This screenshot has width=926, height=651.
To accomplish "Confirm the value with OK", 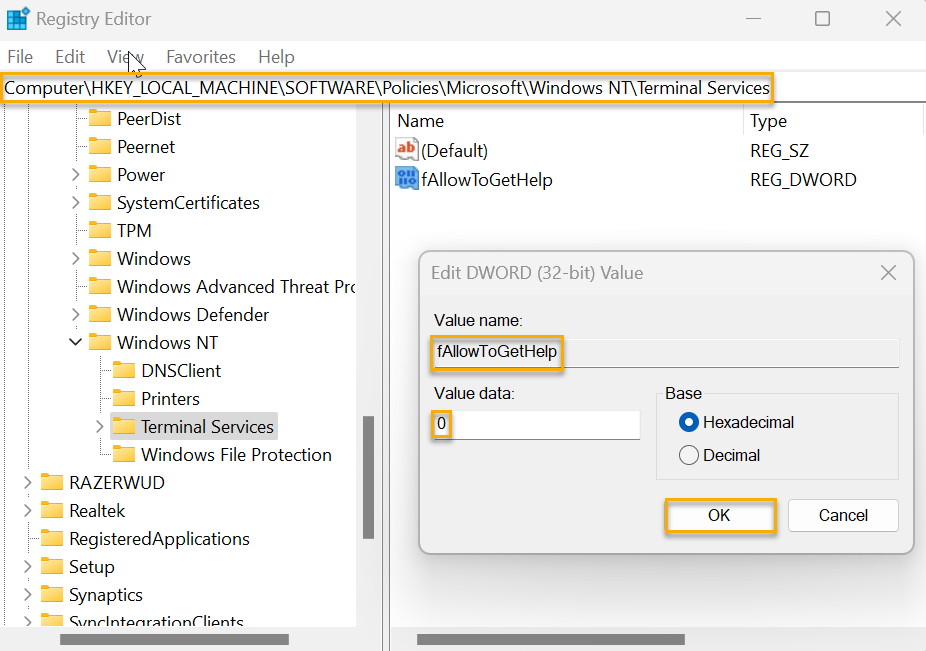I will (720, 515).
